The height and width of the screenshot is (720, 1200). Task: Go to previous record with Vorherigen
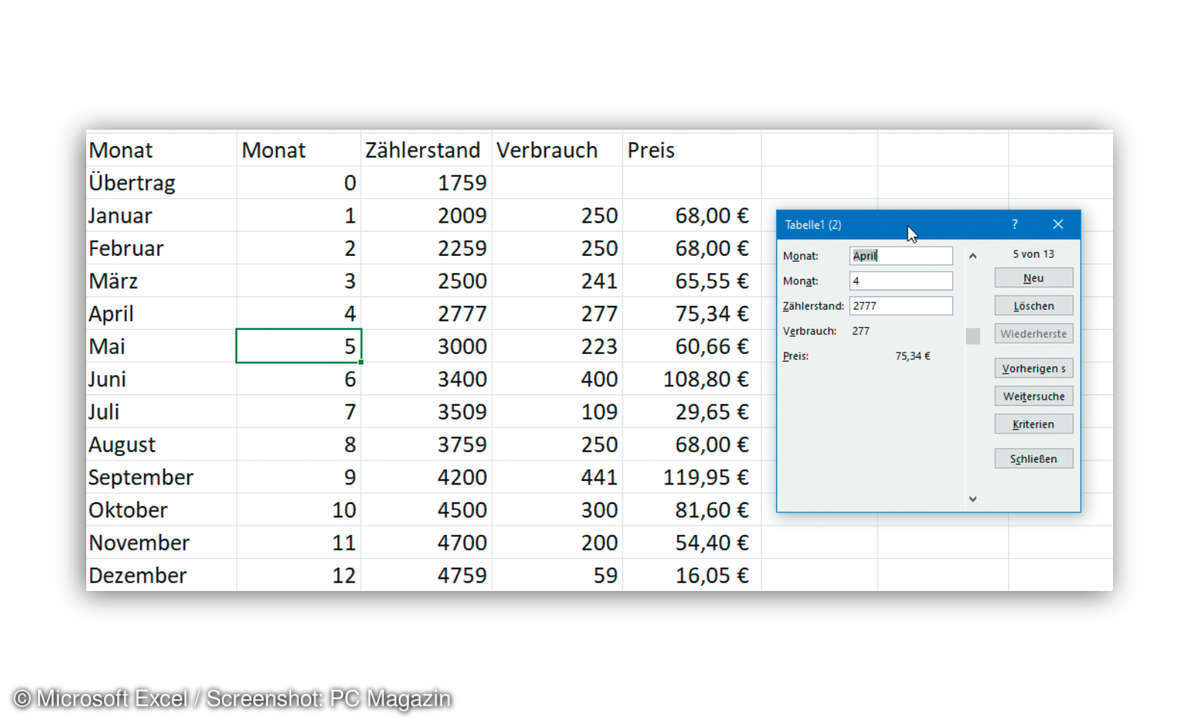pyautogui.click(x=1034, y=368)
